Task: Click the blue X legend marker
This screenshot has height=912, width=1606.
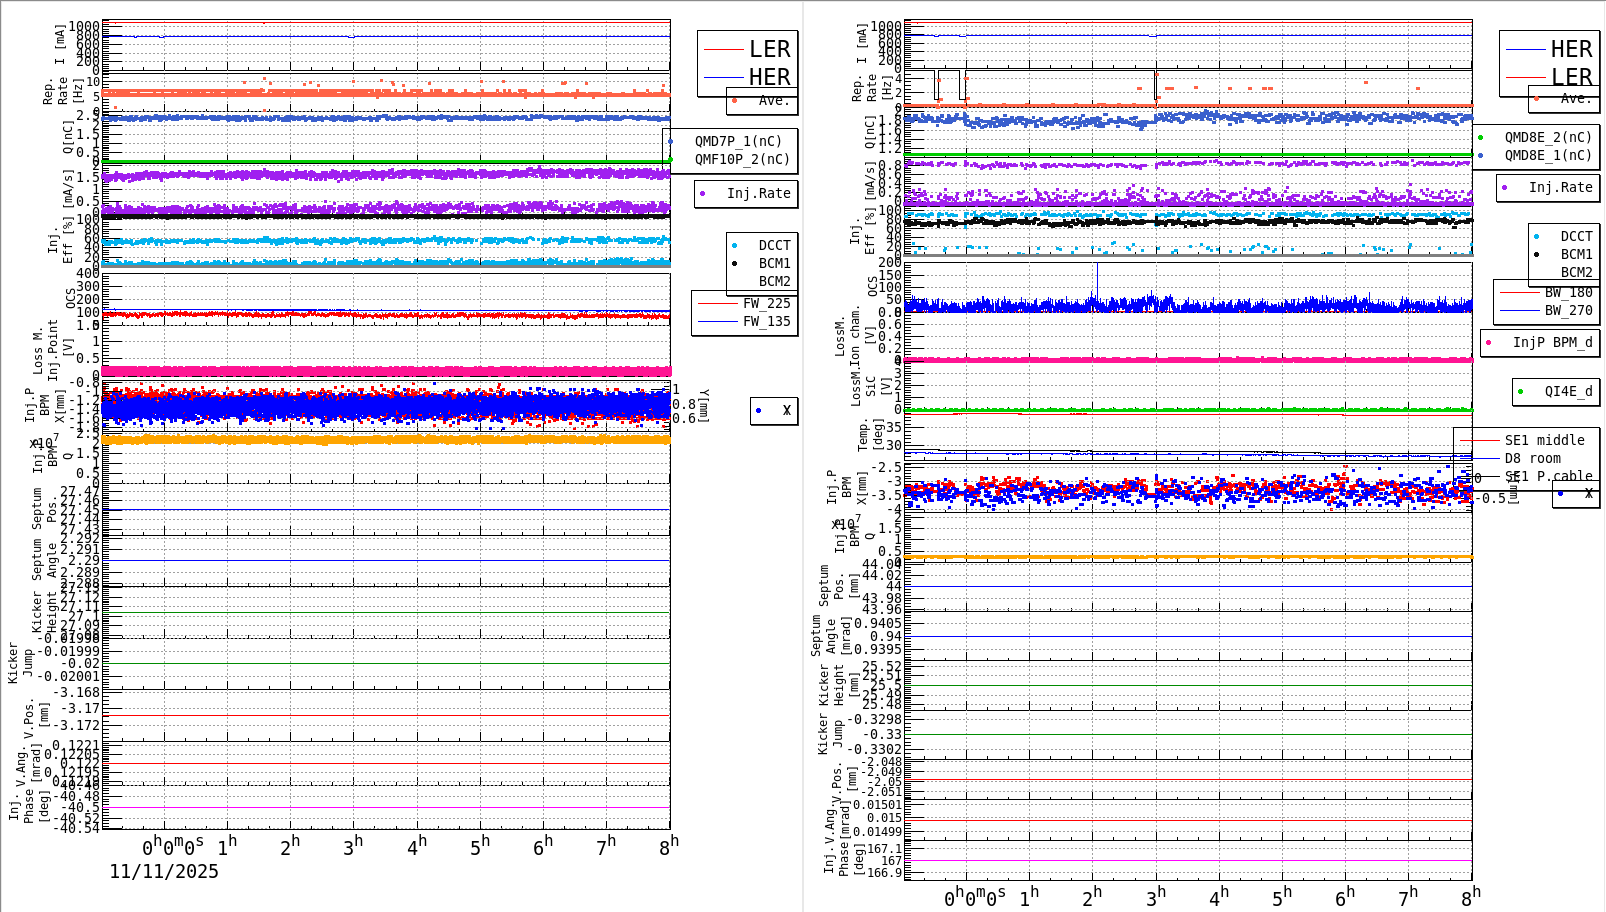Action: [758, 411]
